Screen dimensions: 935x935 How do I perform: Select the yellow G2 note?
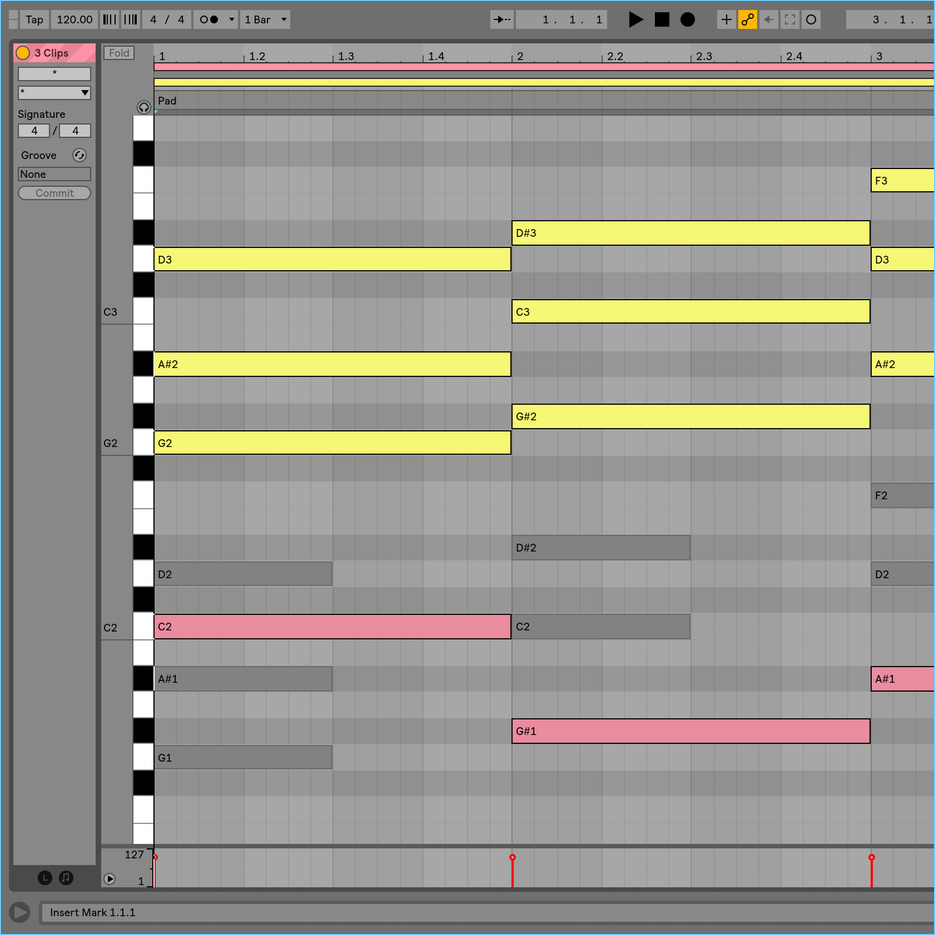332,443
